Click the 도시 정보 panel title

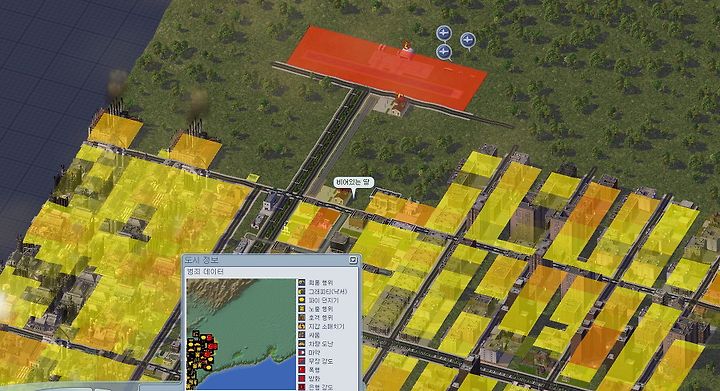pyautogui.click(x=202, y=260)
